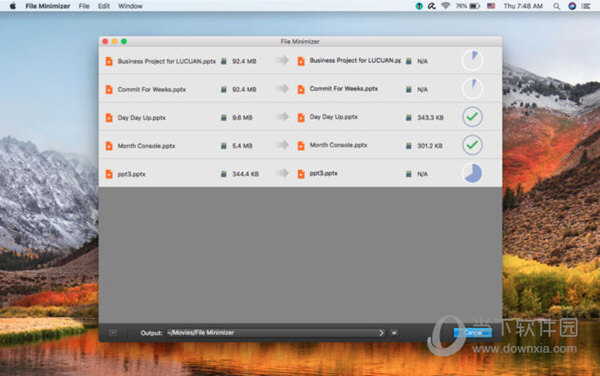
Task: Click the Wi-Fi status icon
Action: pos(445,6)
